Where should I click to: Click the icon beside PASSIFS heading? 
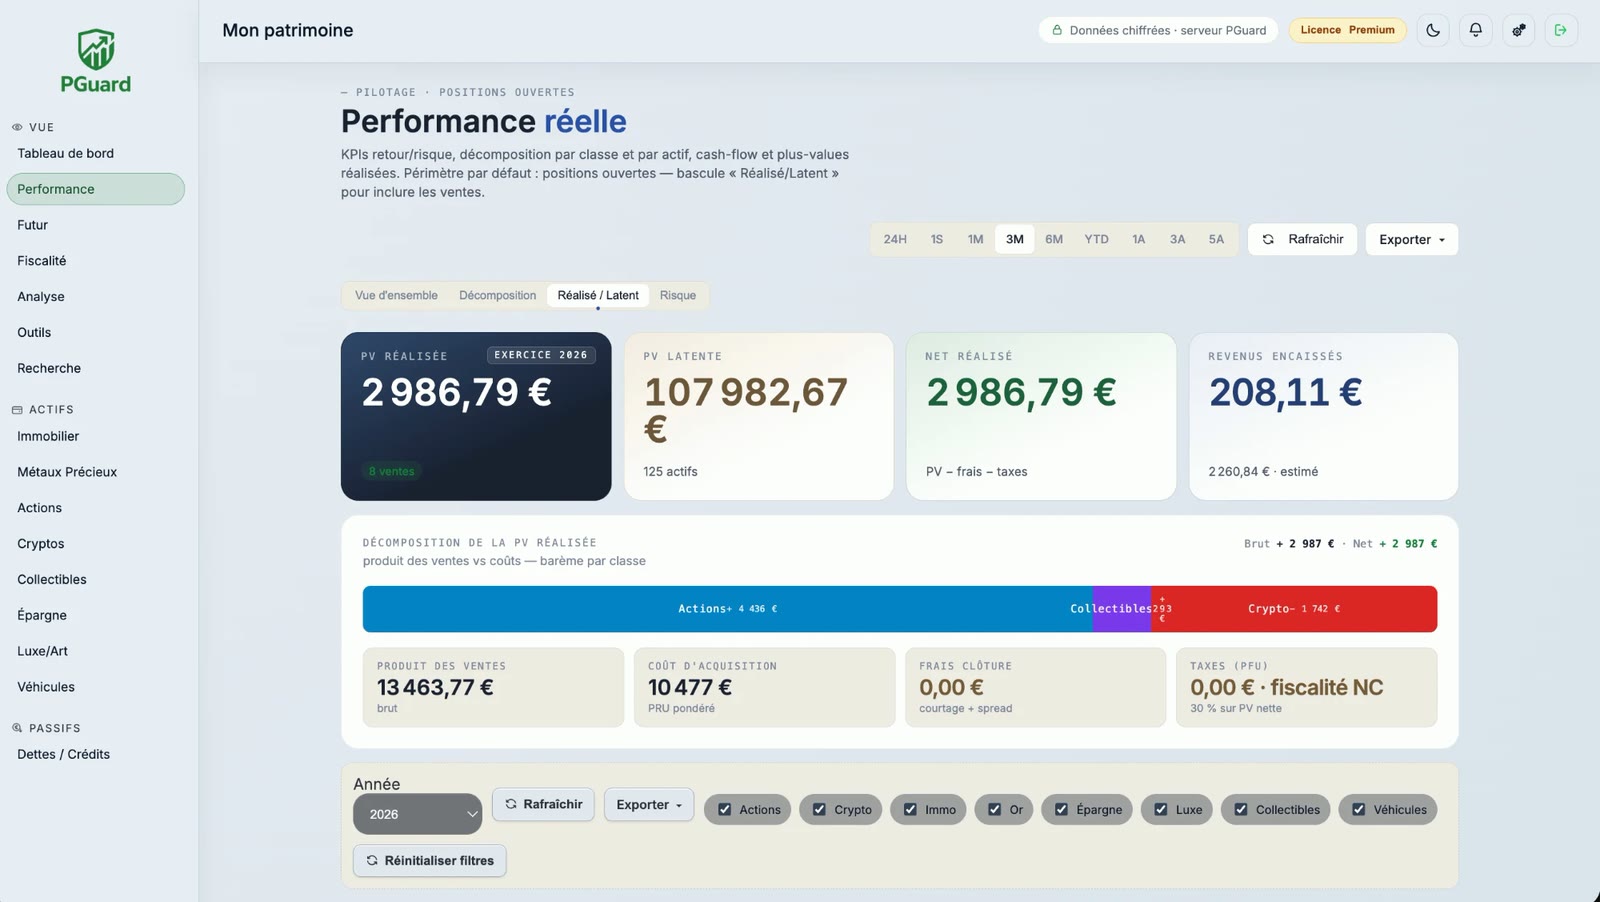click(17, 728)
